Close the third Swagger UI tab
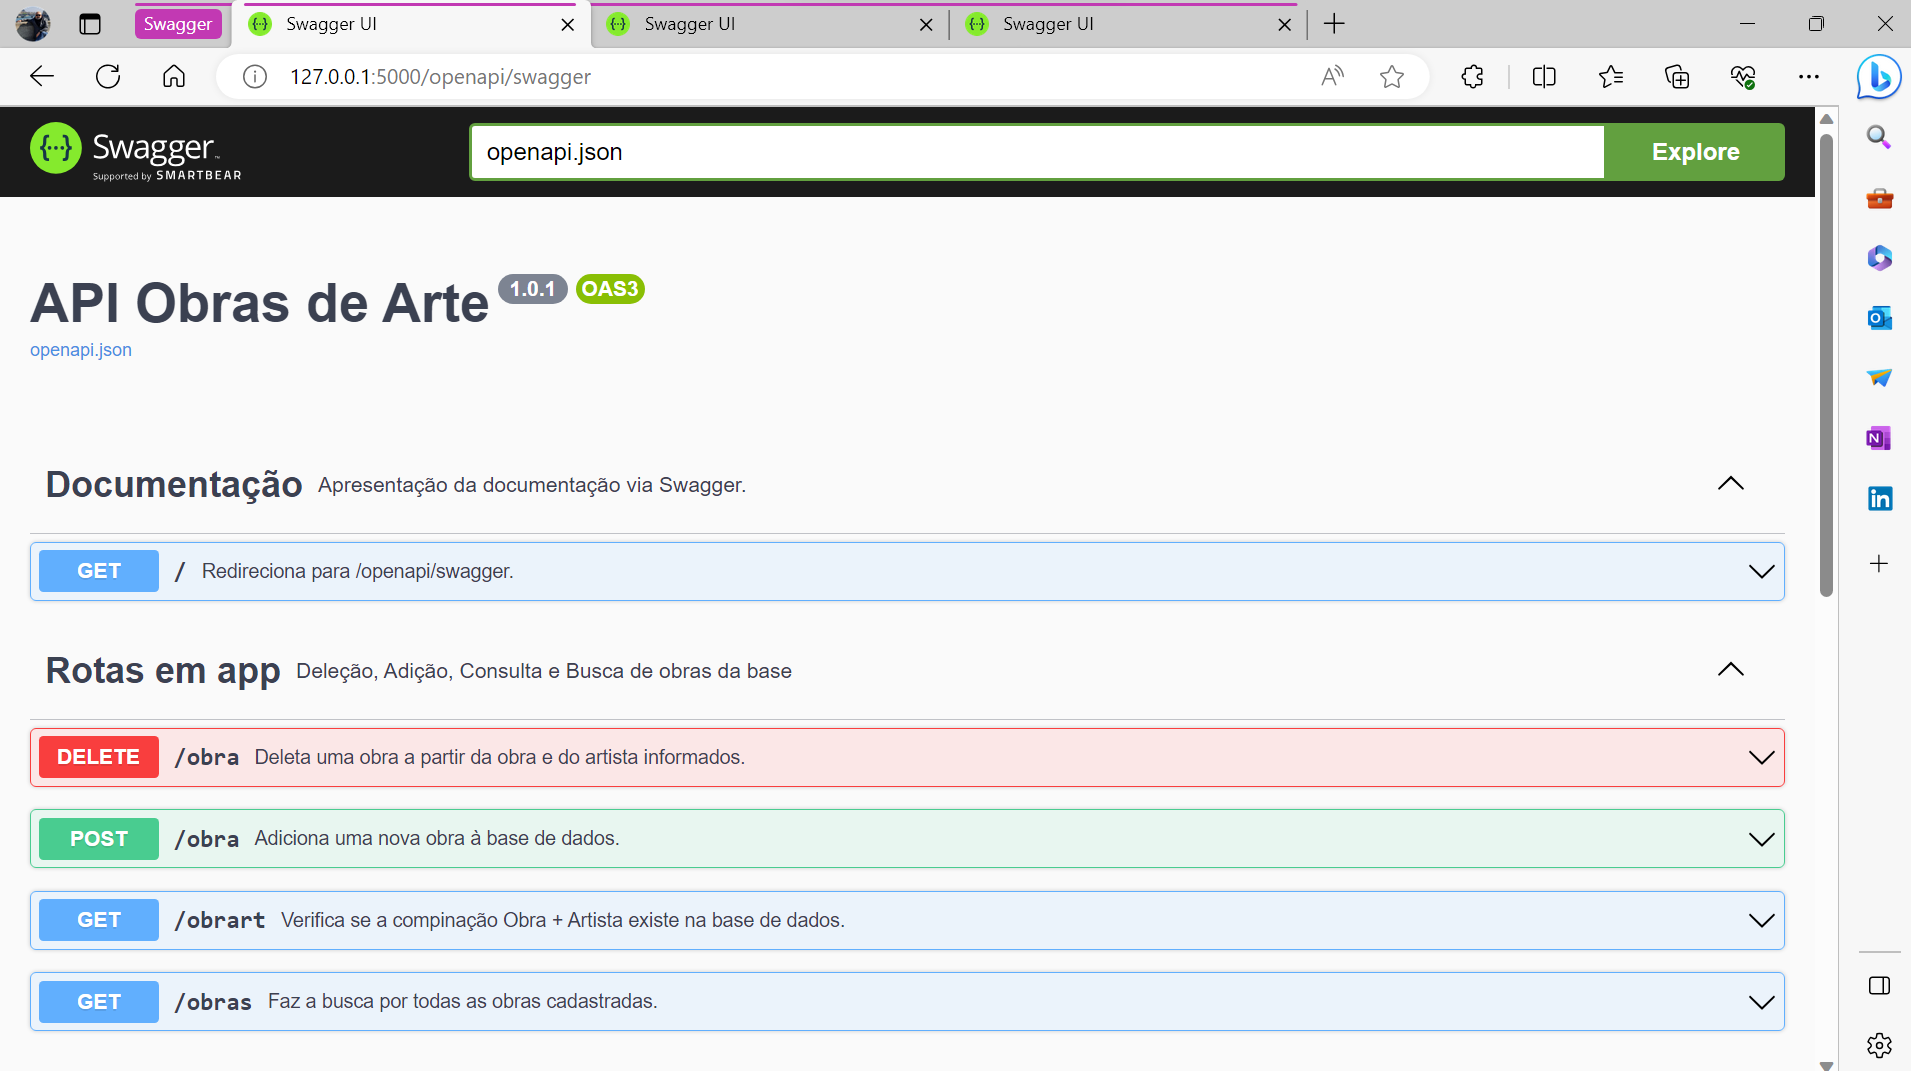Viewport: 1911px width, 1071px height. (1285, 25)
